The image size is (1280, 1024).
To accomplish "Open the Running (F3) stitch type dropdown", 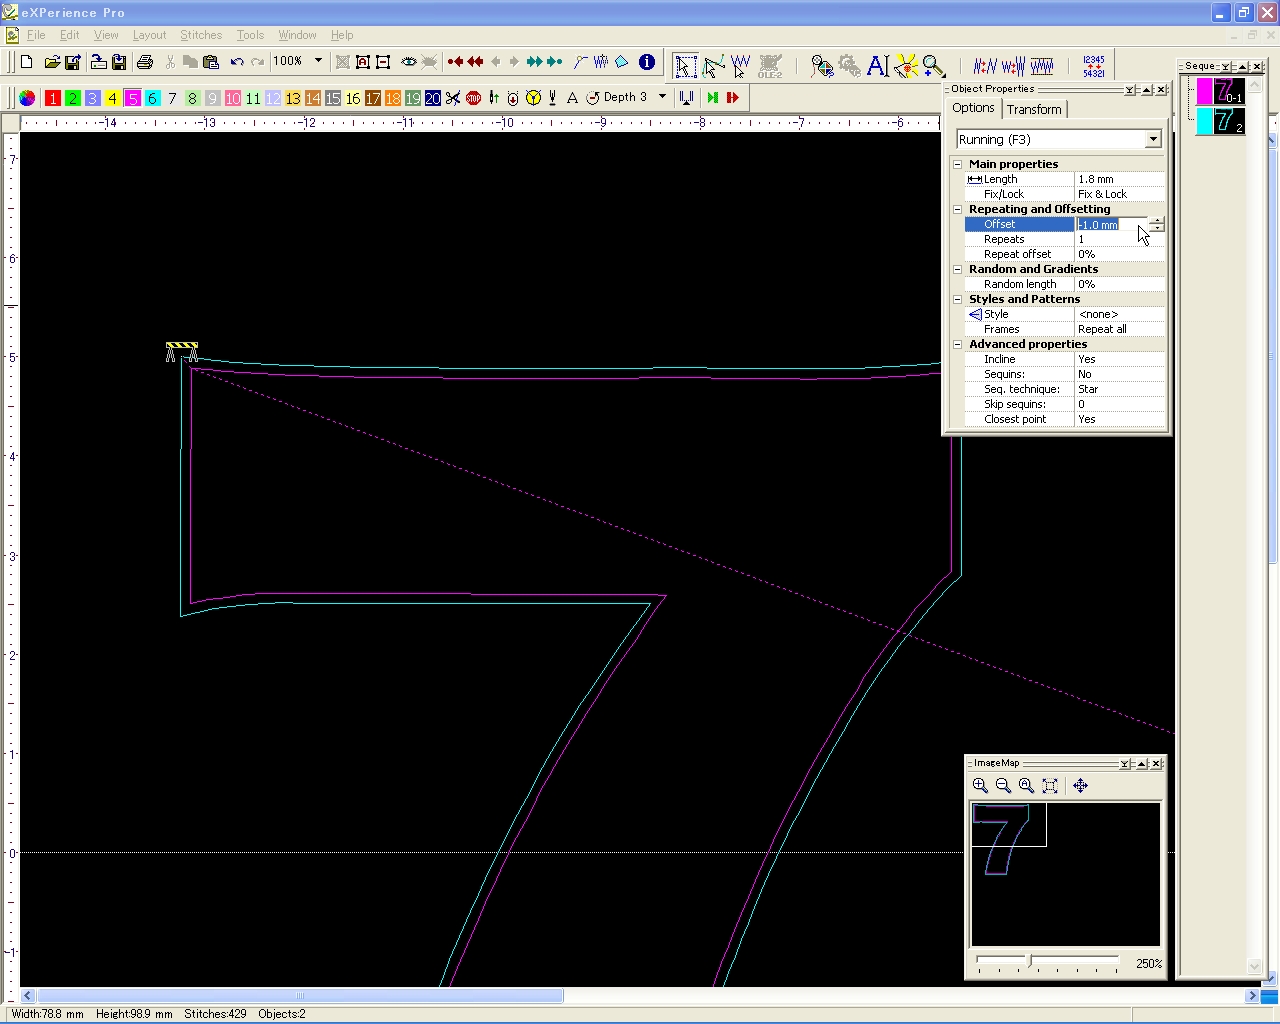I will (1153, 139).
